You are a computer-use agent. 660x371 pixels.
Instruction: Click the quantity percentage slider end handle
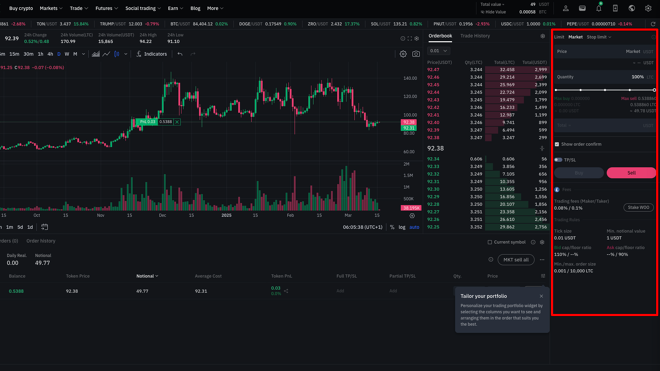[x=654, y=90]
